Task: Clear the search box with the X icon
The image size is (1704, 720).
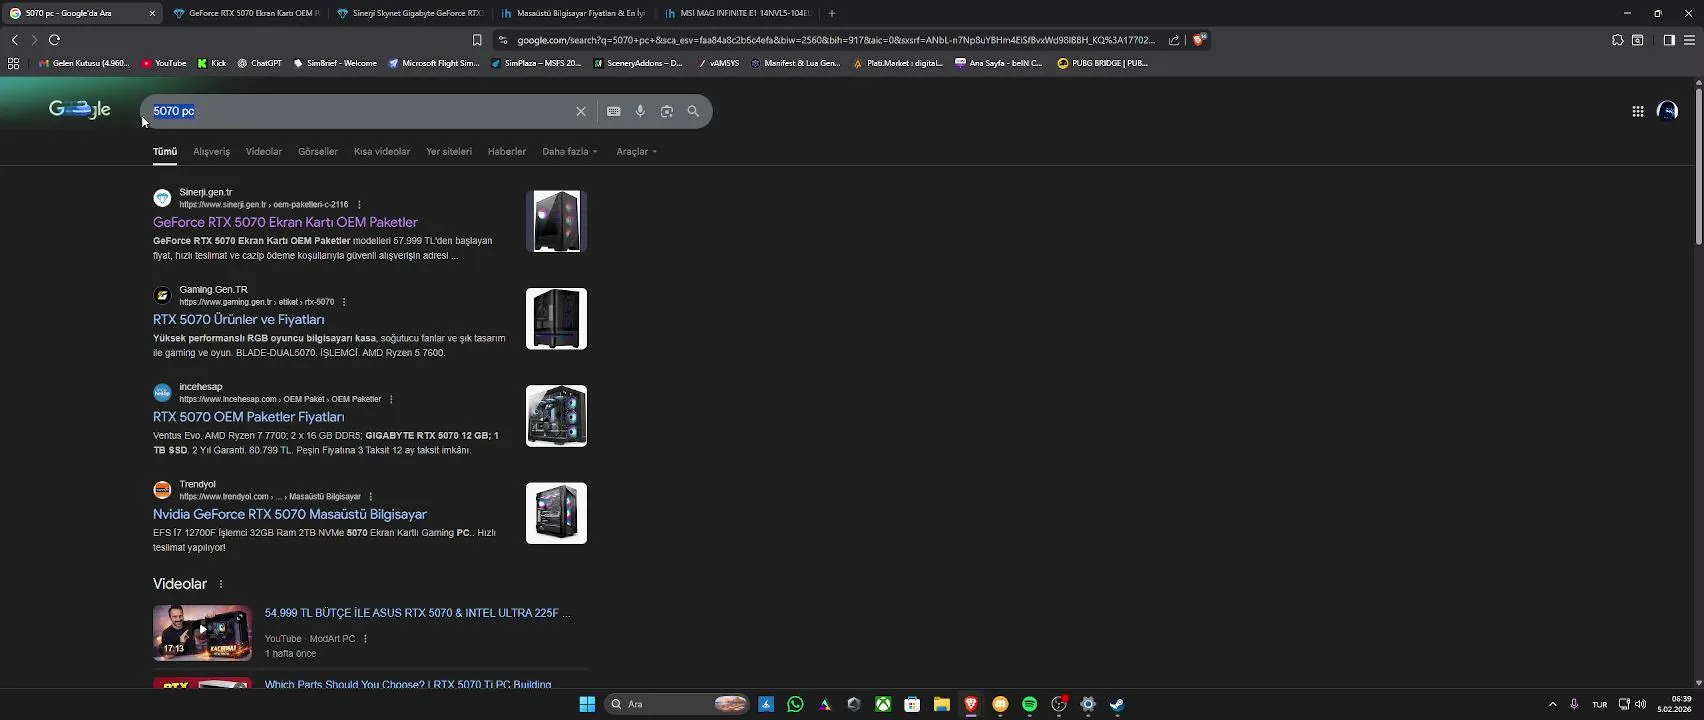Action: click(580, 111)
